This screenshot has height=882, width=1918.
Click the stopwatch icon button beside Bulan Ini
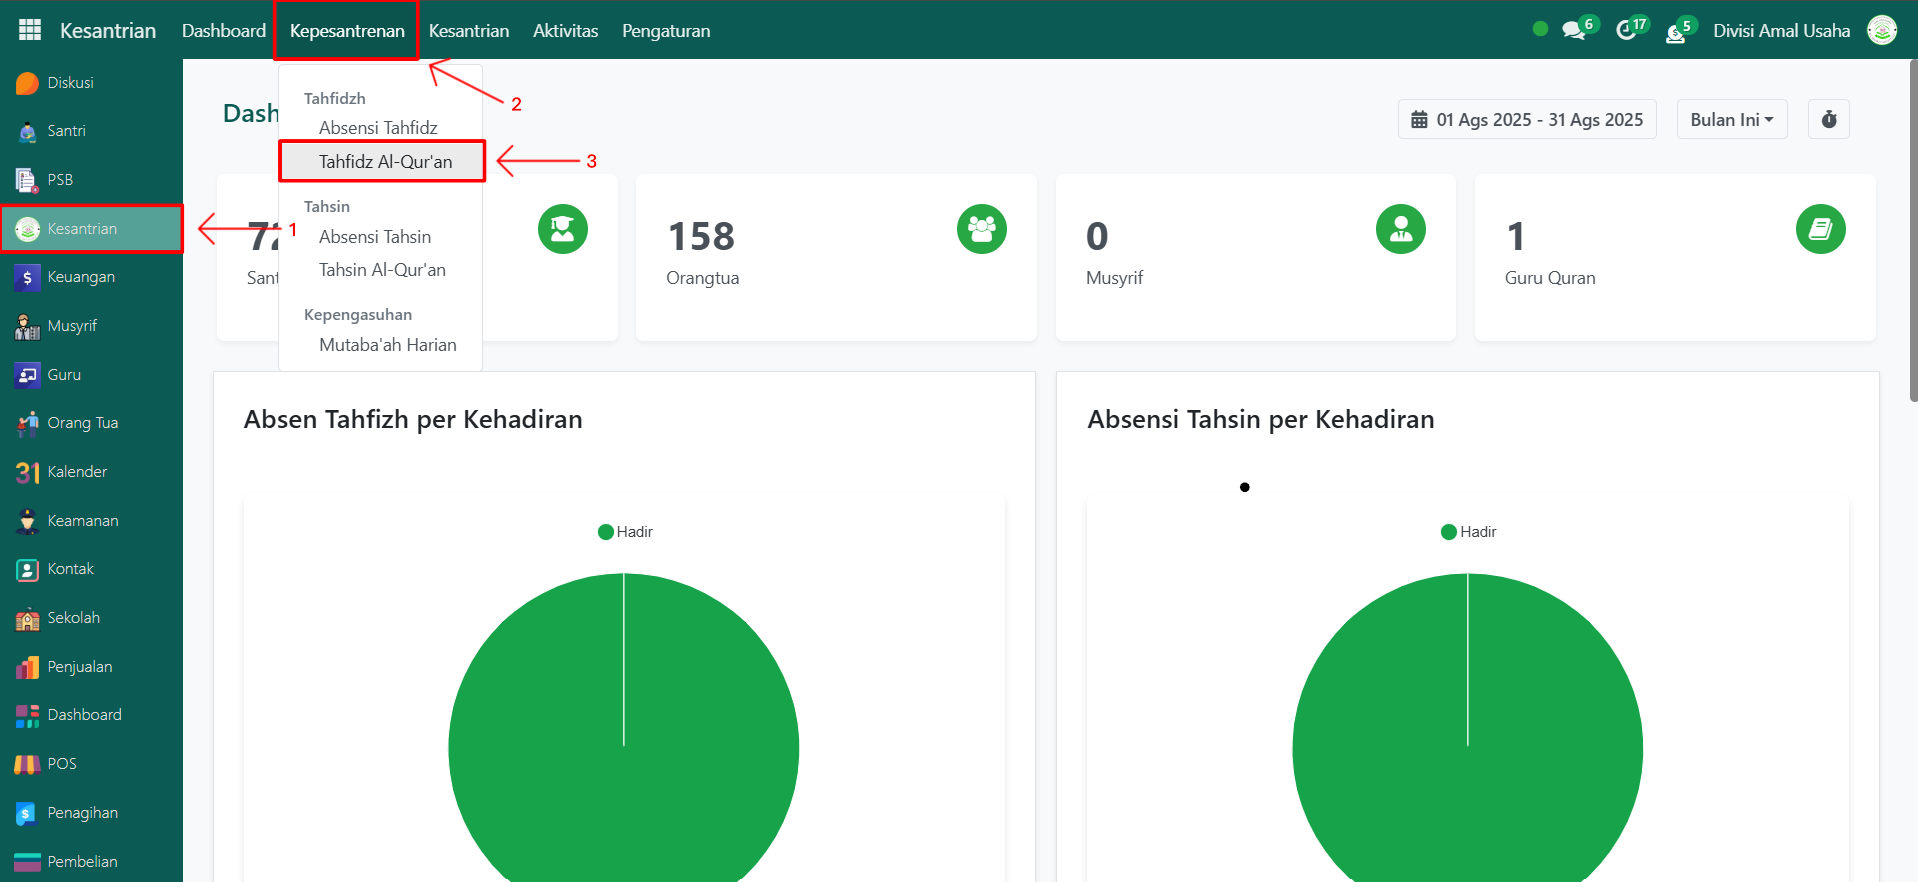click(1828, 120)
